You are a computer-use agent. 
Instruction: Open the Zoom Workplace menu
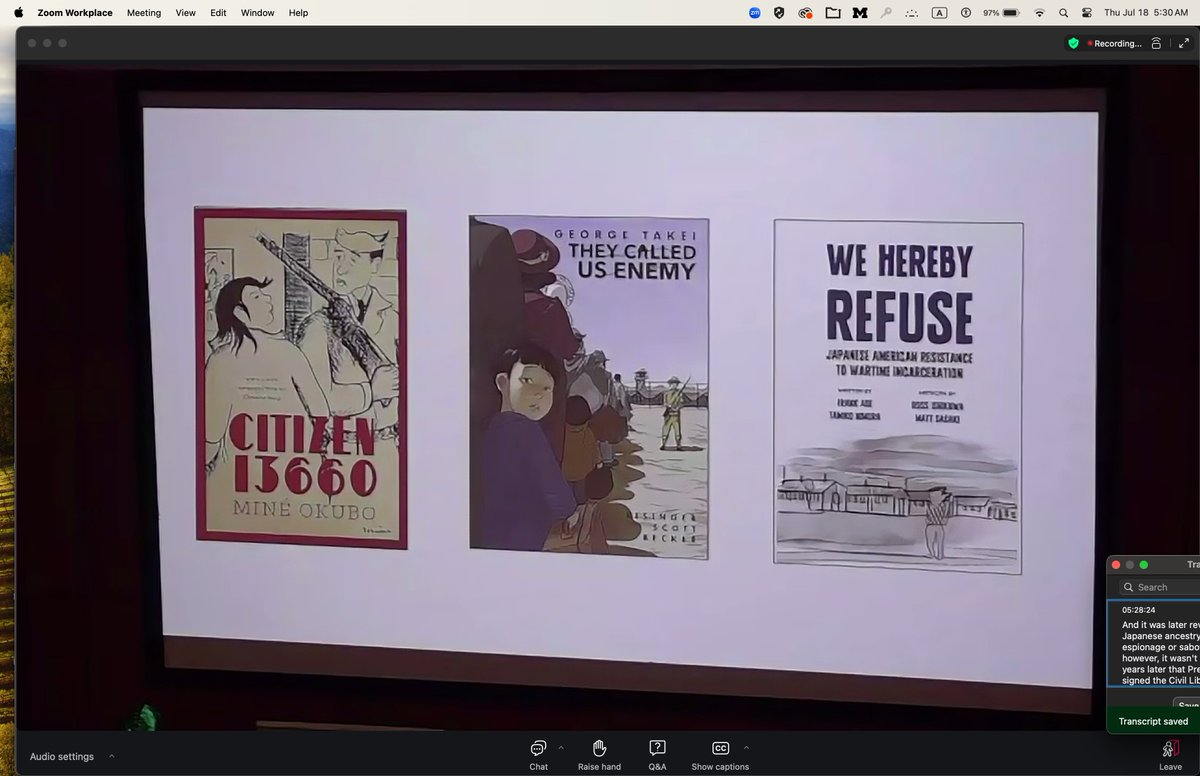[75, 13]
